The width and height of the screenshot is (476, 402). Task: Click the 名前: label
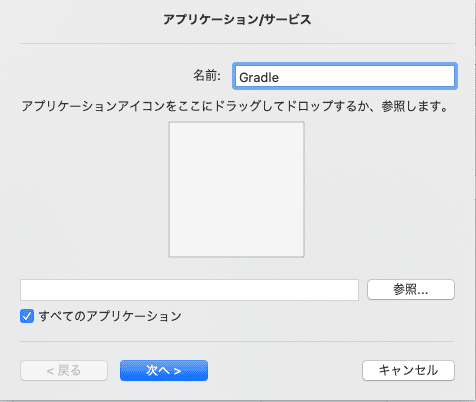(x=207, y=76)
